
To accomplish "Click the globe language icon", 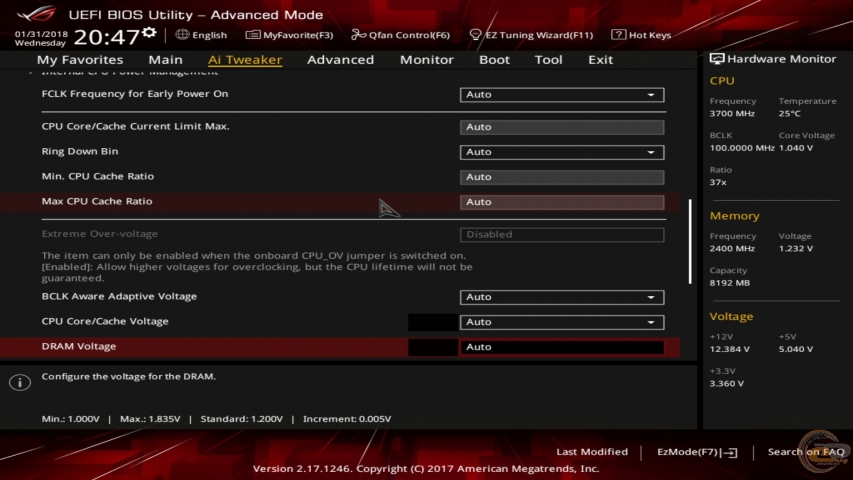I will [182, 34].
